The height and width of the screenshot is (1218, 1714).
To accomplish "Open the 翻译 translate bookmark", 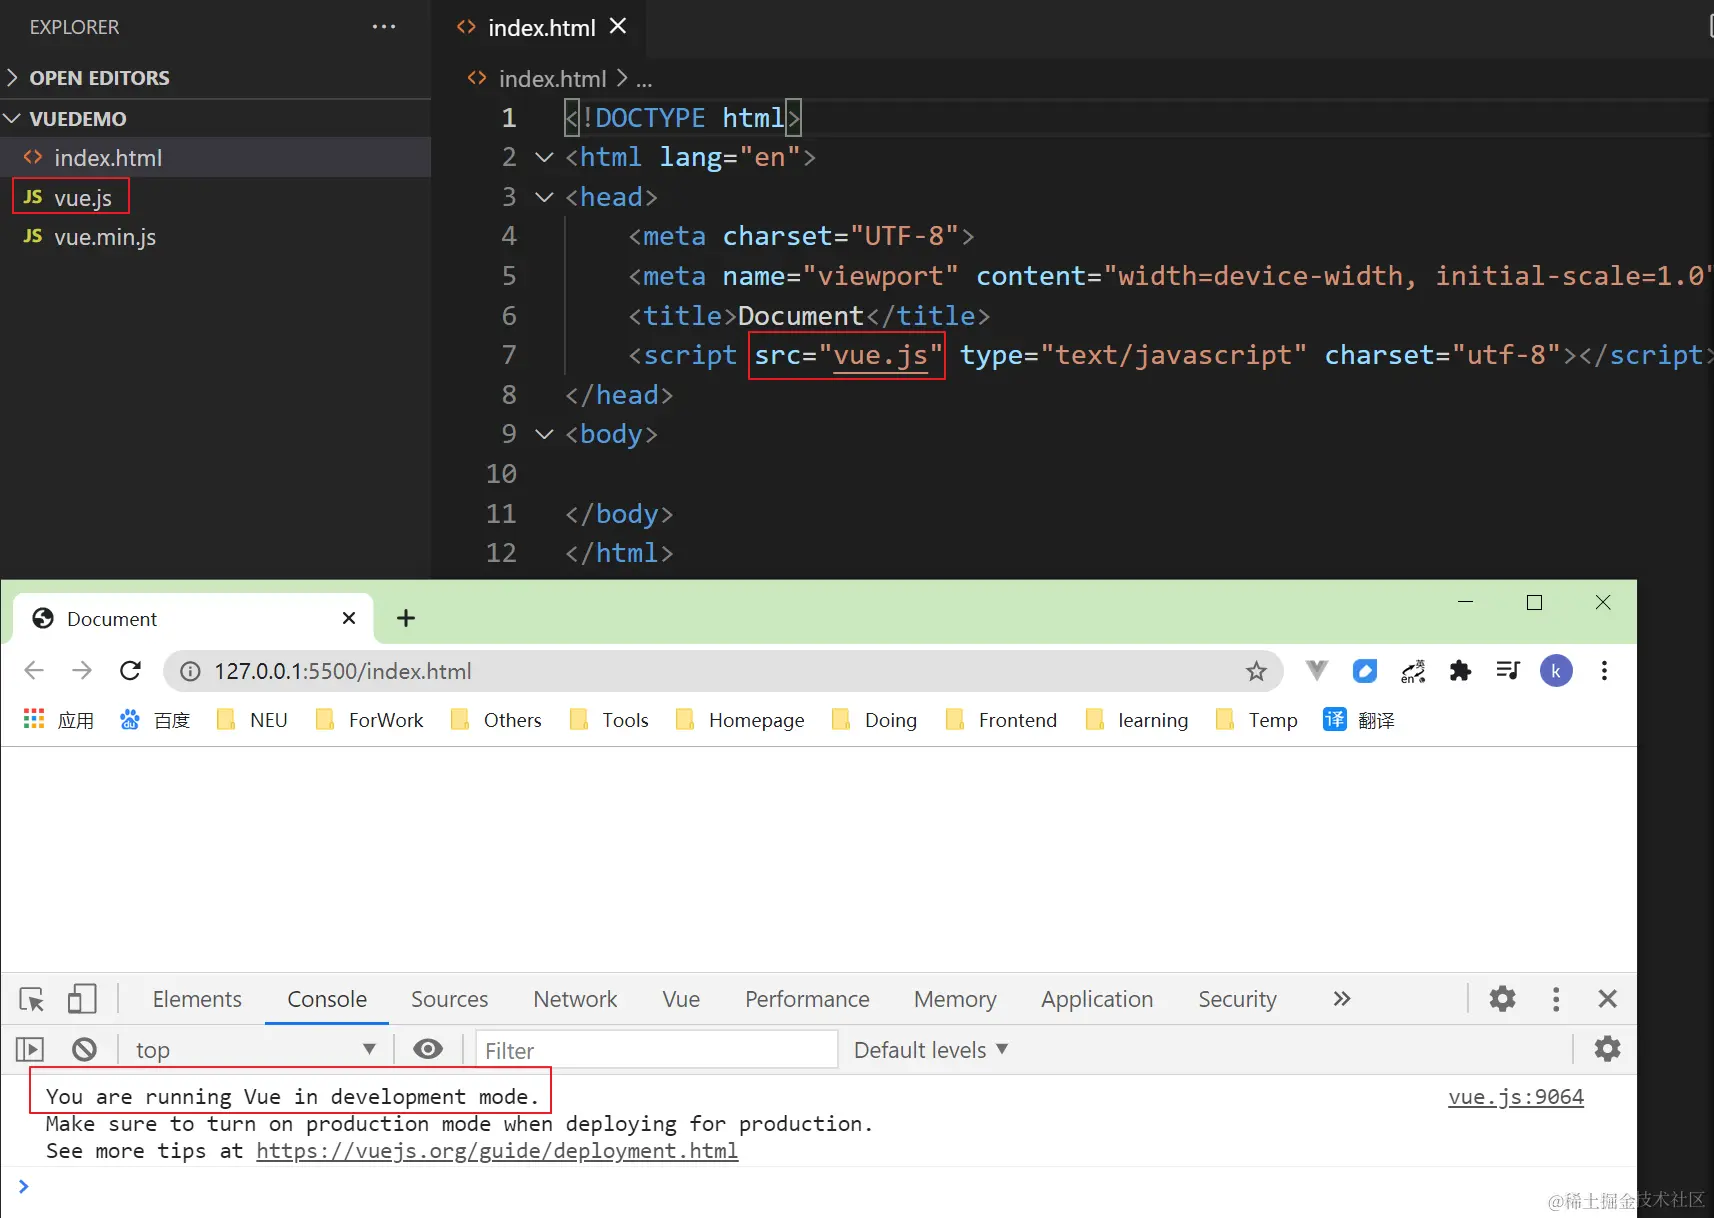I will (1359, 720).
